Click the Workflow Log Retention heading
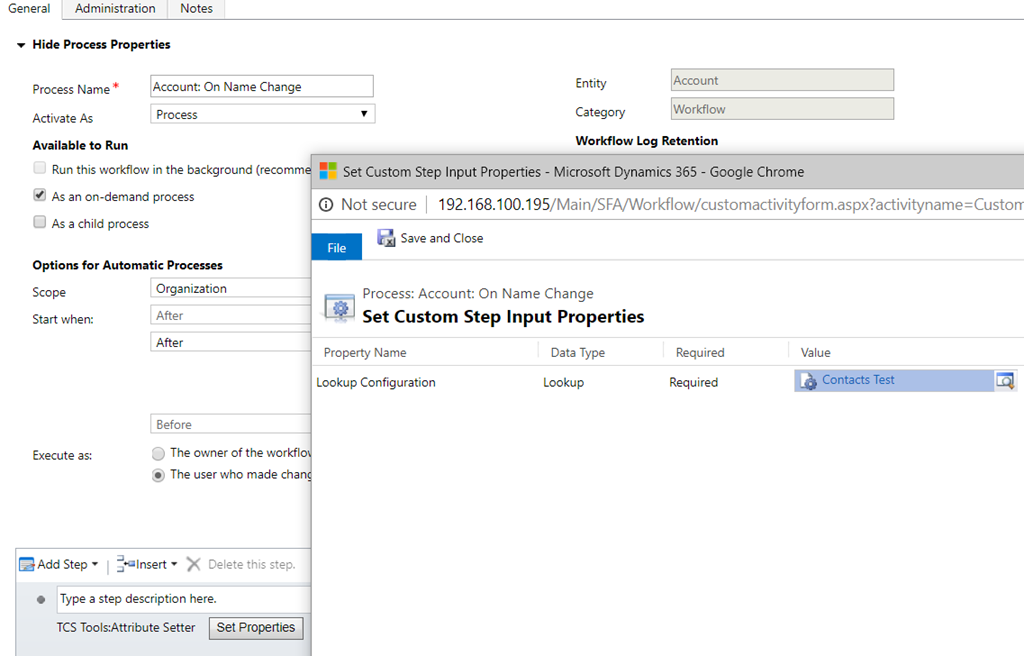Viewport: 1024px width, 656px height. click(x=647, y=140)
